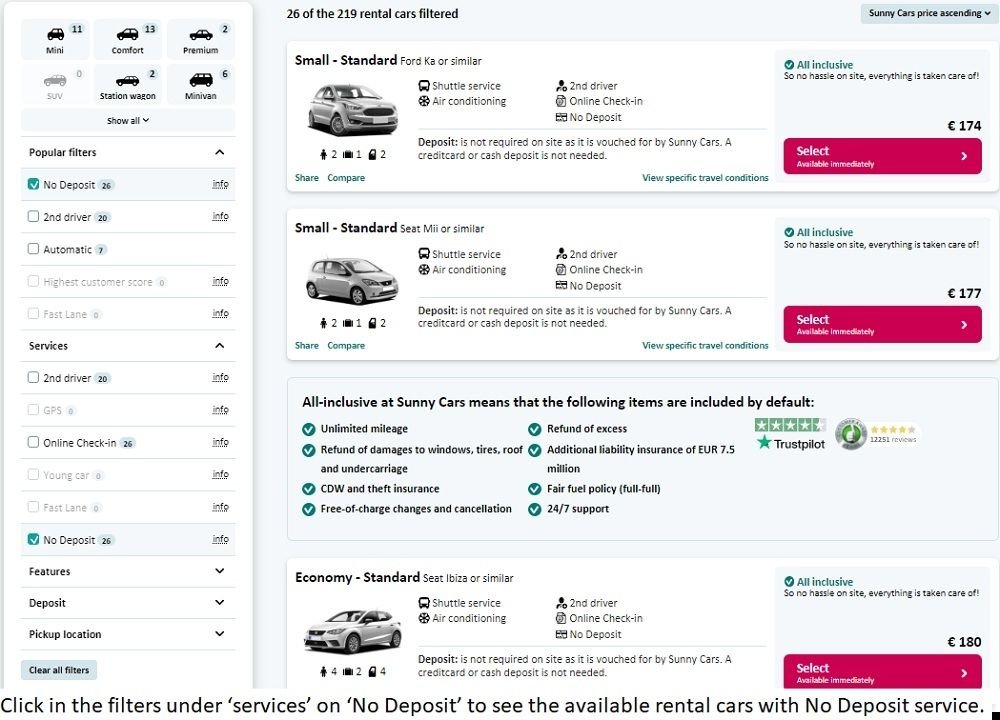Click info icon beside Online Check-in filter
The image size is (1000, 720).
pyautogui.click(x=220, y=442)
